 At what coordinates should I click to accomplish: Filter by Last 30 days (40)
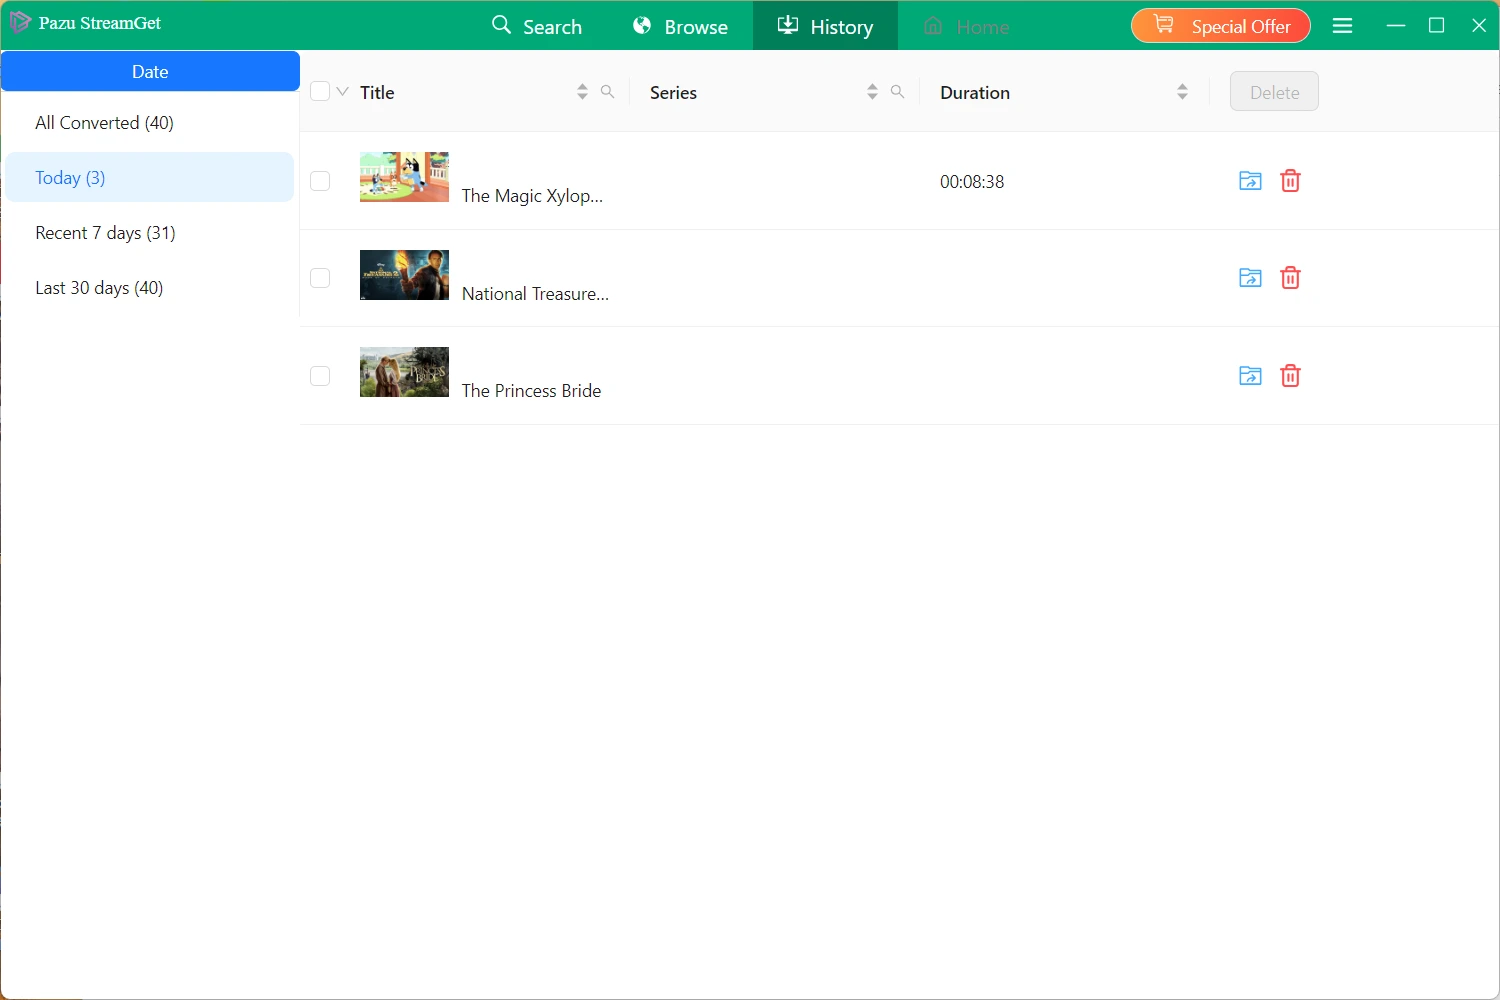(x=150, y=288)
